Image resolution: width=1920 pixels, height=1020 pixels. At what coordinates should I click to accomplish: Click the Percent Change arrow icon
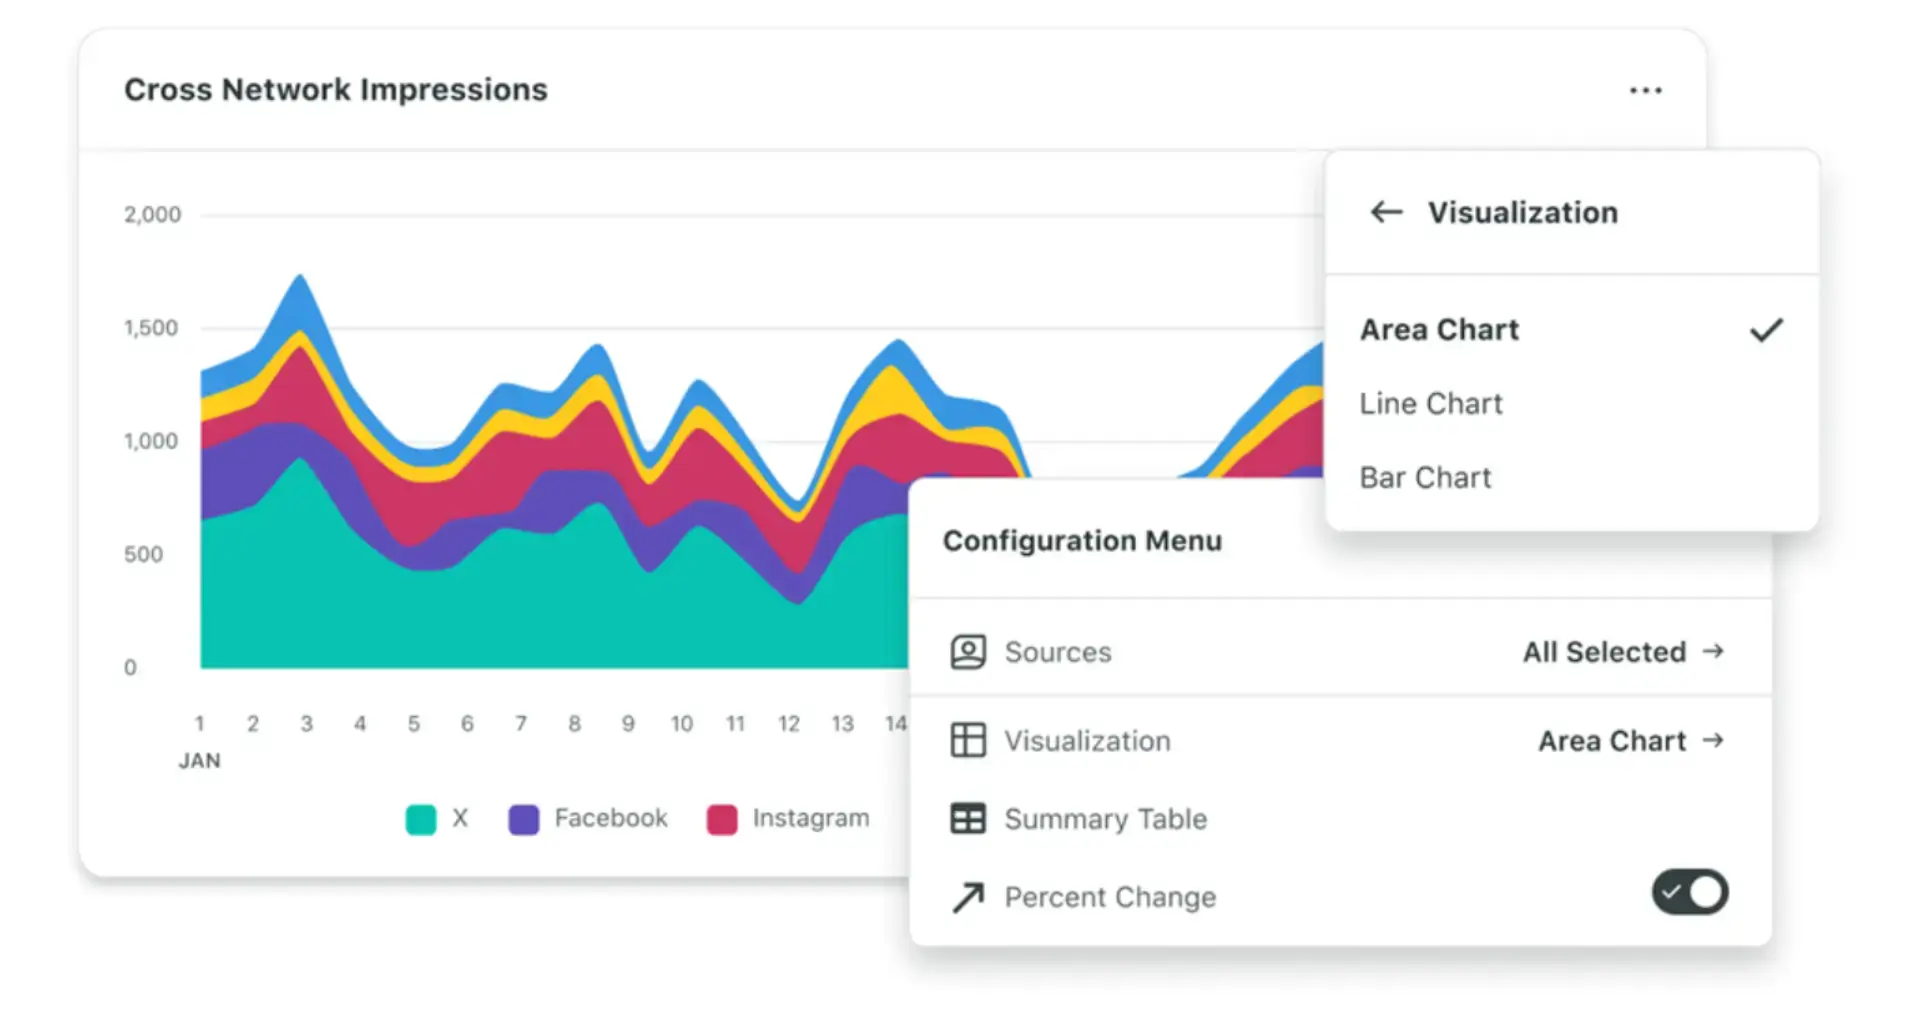pyautogui.click(x=967, y=897)
